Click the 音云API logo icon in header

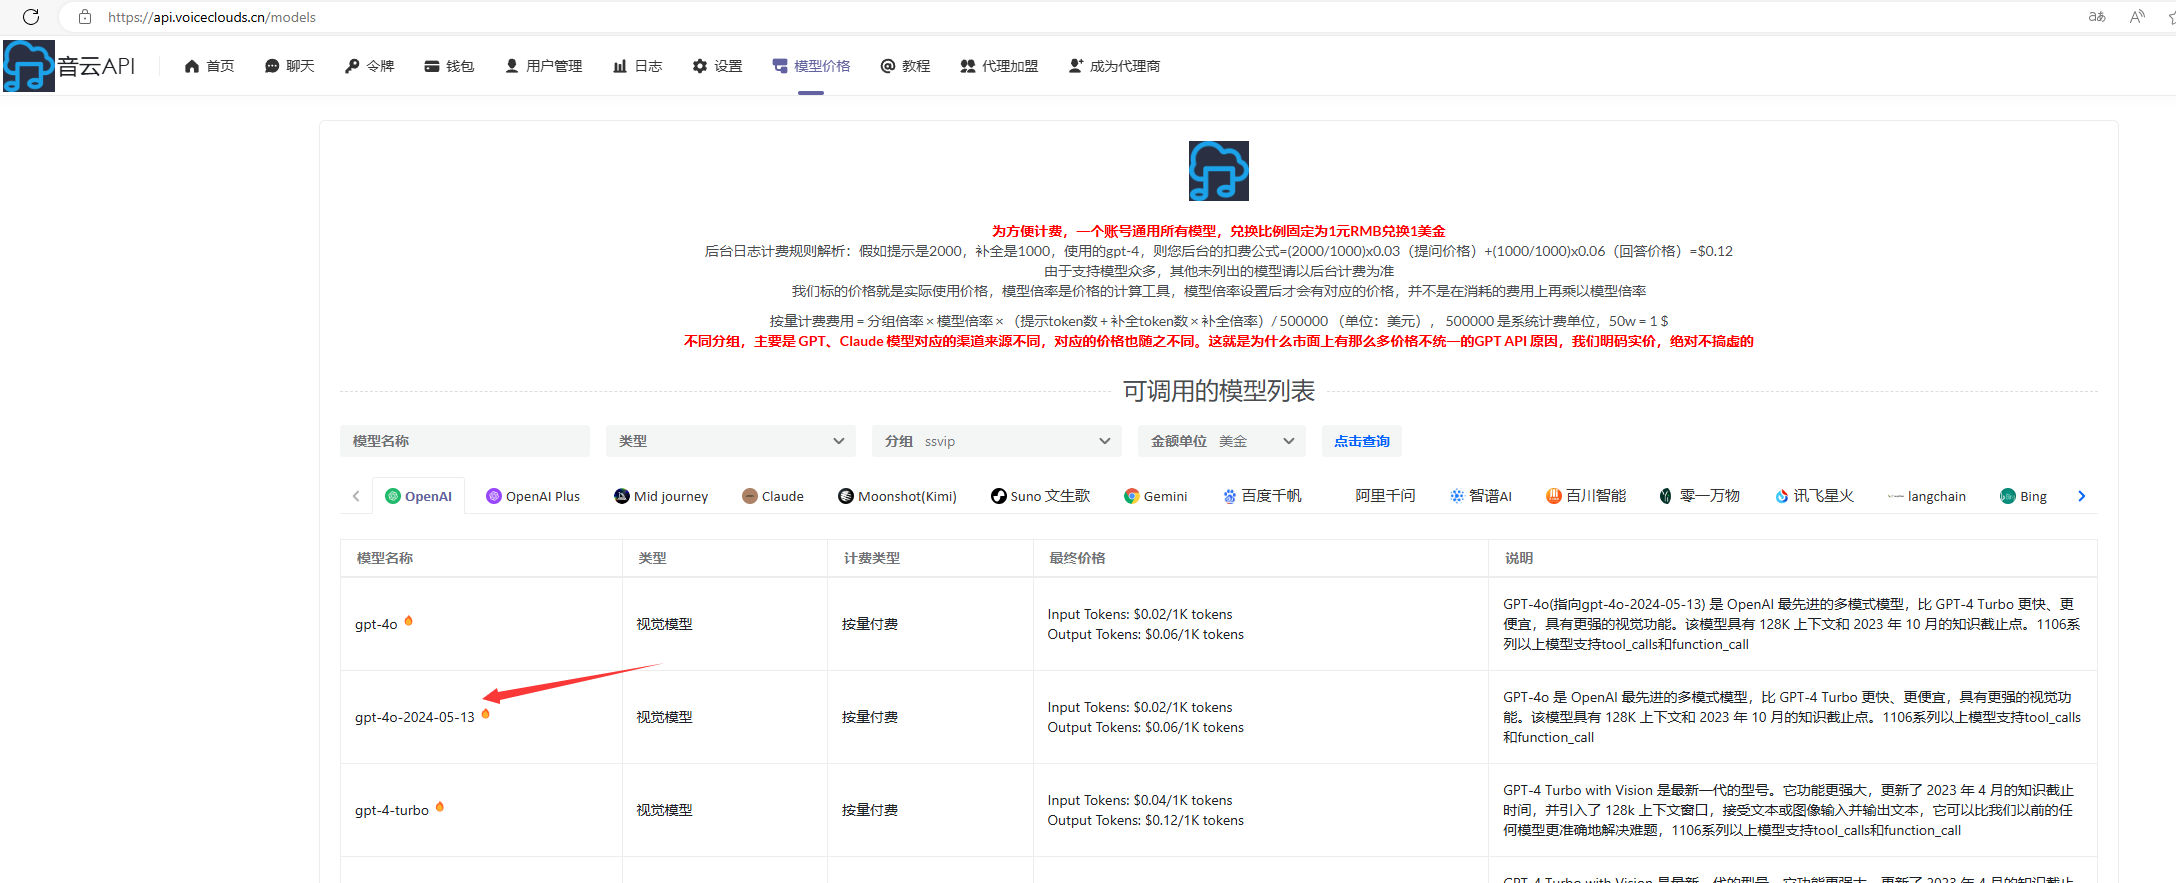pyautogui.click(x=29, y=66)
